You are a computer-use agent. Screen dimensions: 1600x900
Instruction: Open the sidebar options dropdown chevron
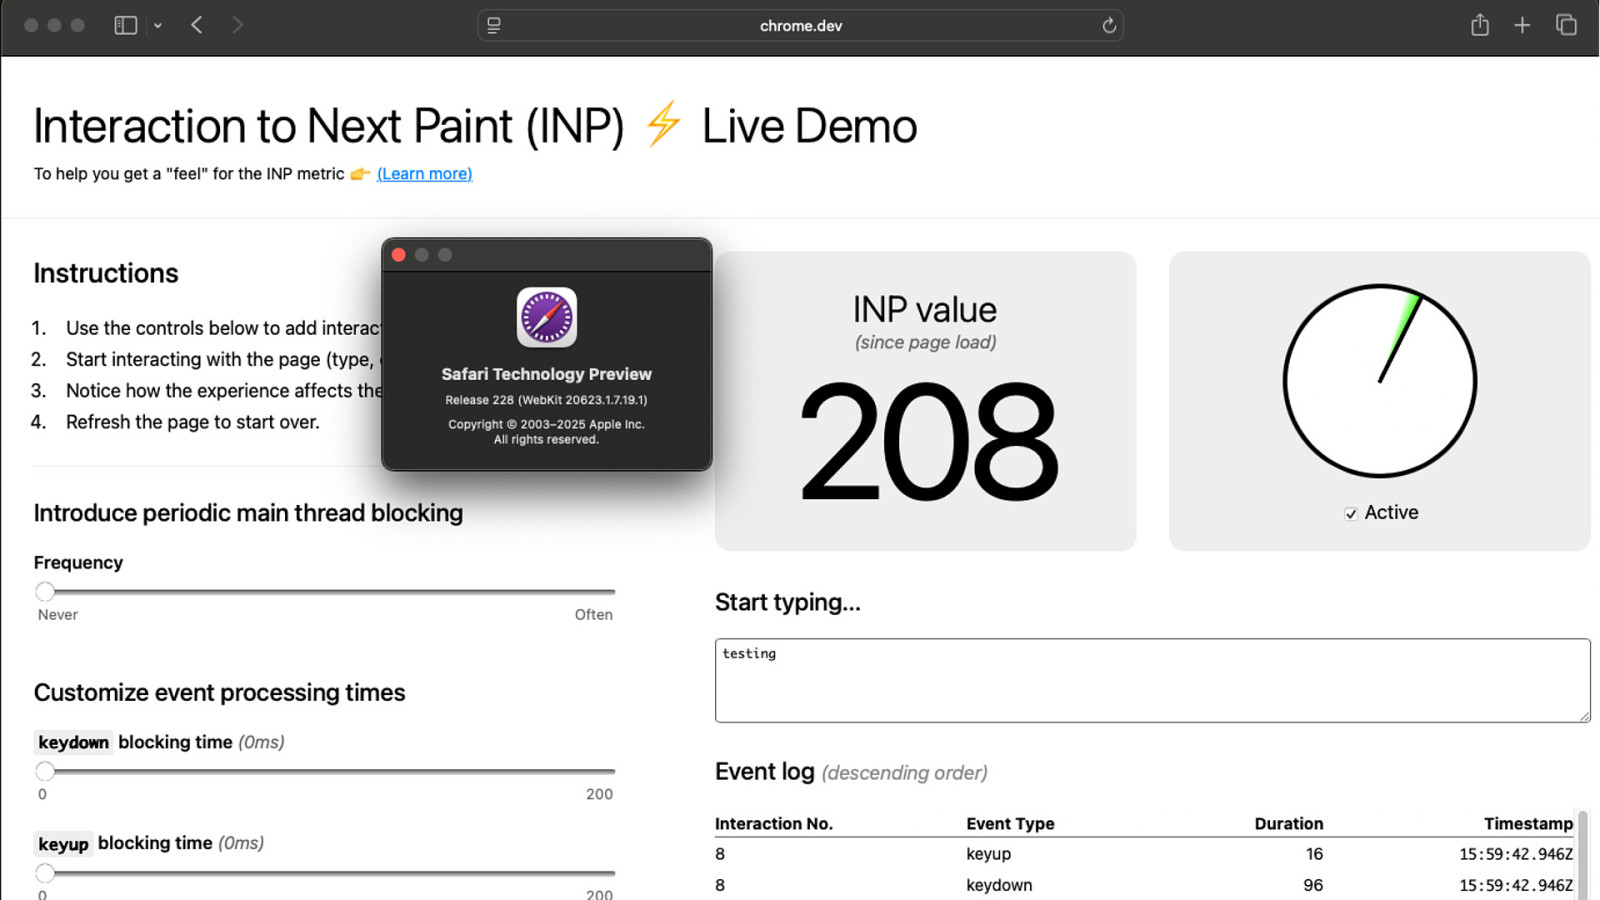[158, 26]
